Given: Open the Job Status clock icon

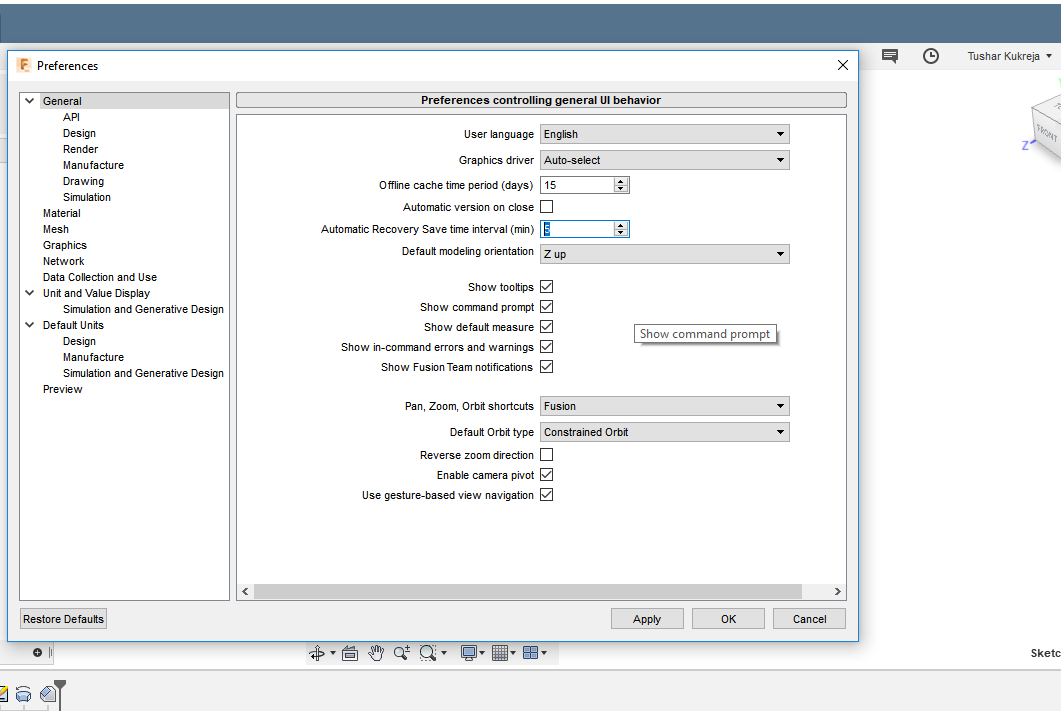Looking at the screenshot, I should pos(931,56).
